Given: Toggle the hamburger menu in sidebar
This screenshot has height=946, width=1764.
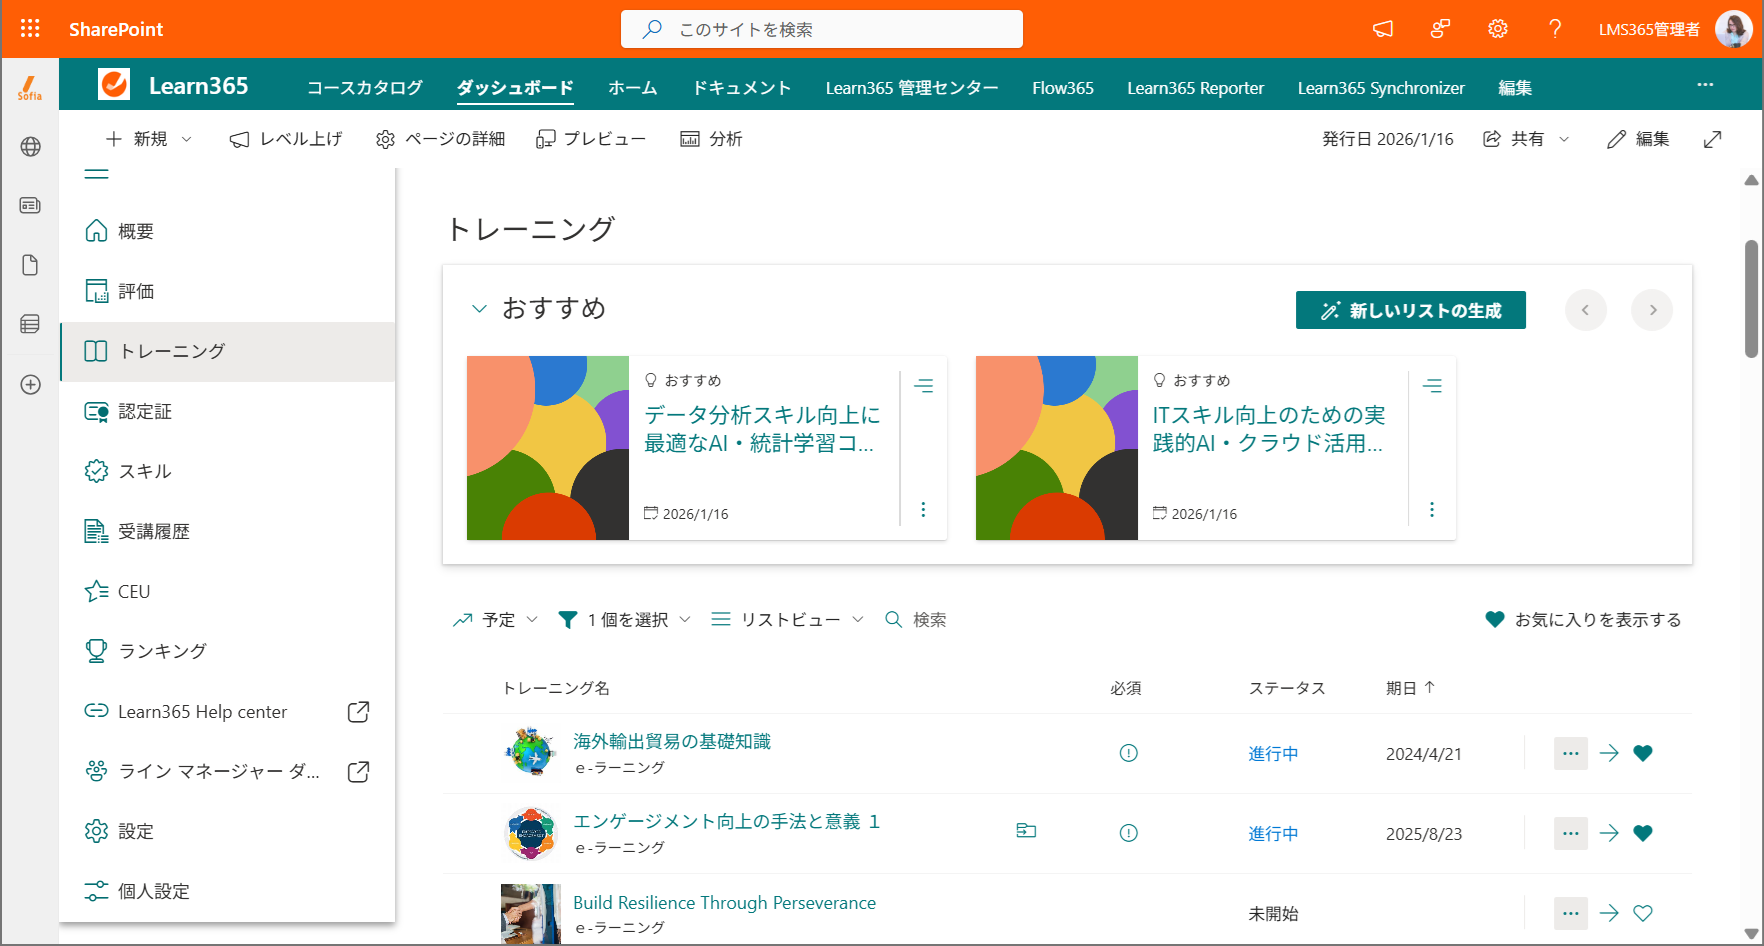Looking at the screenshot, I should 96,174.
